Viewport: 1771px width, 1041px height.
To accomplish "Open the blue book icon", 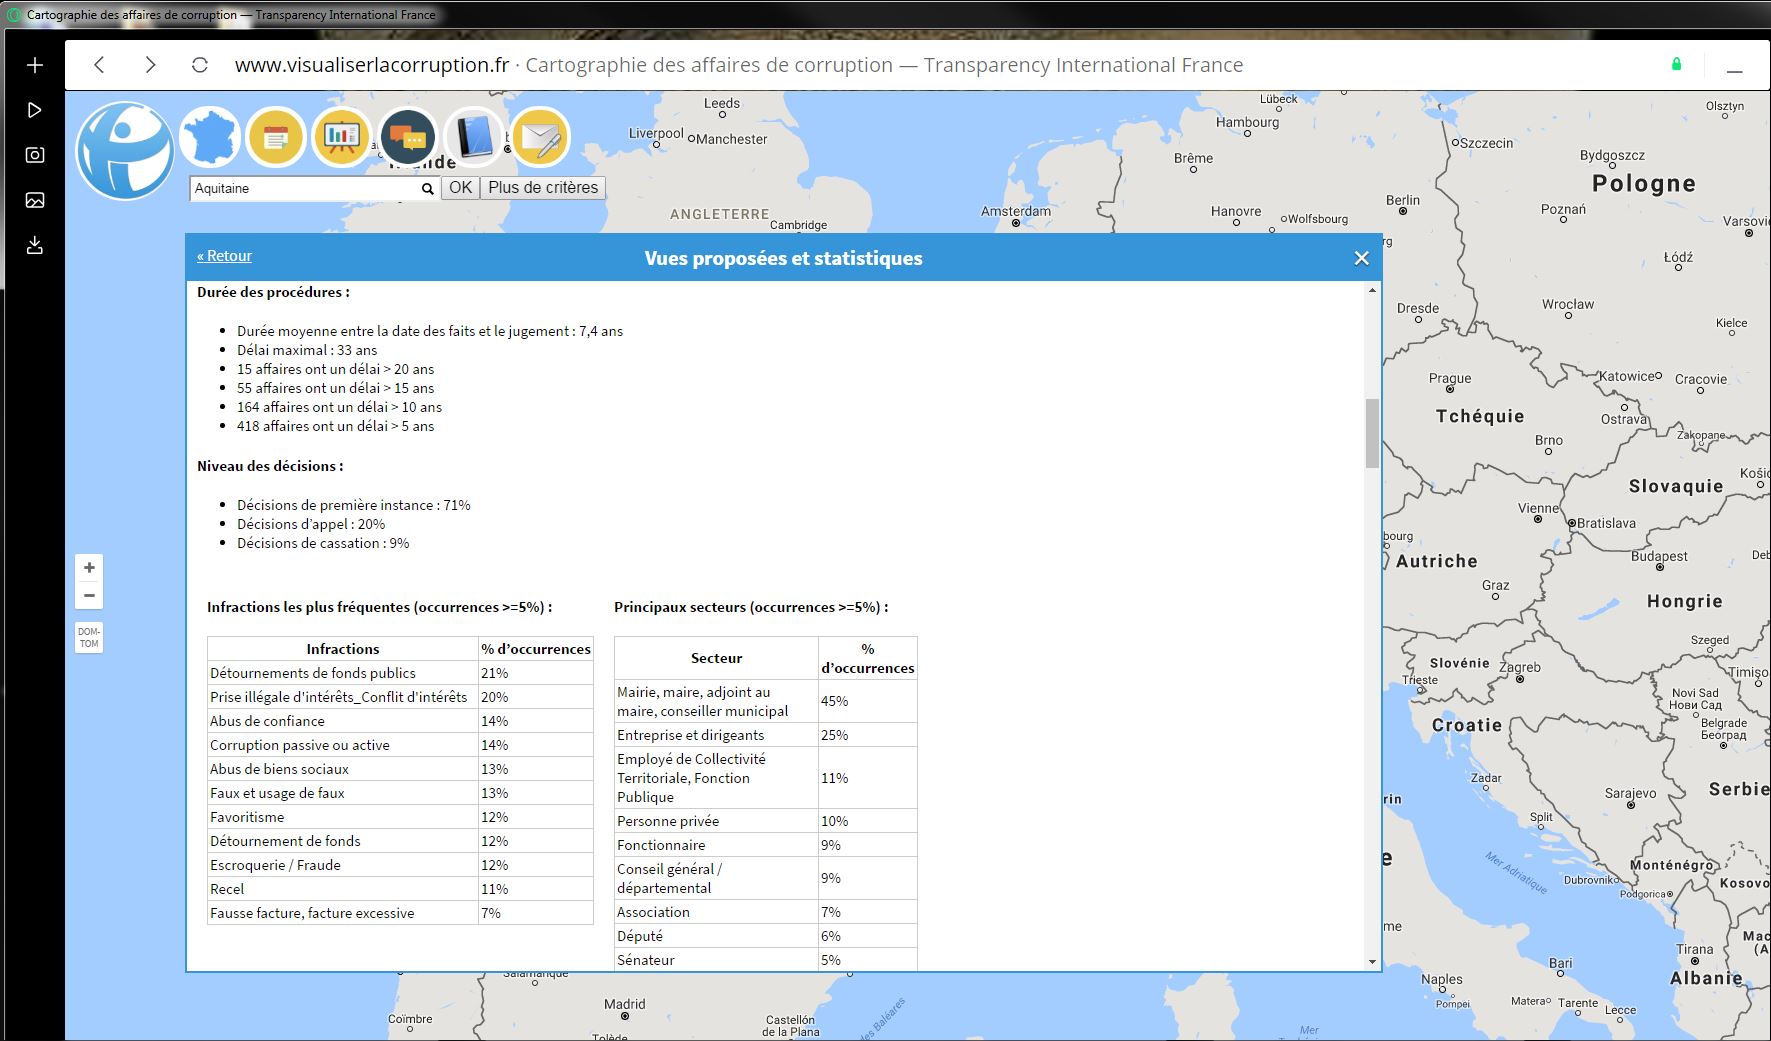I will [474, 137].
